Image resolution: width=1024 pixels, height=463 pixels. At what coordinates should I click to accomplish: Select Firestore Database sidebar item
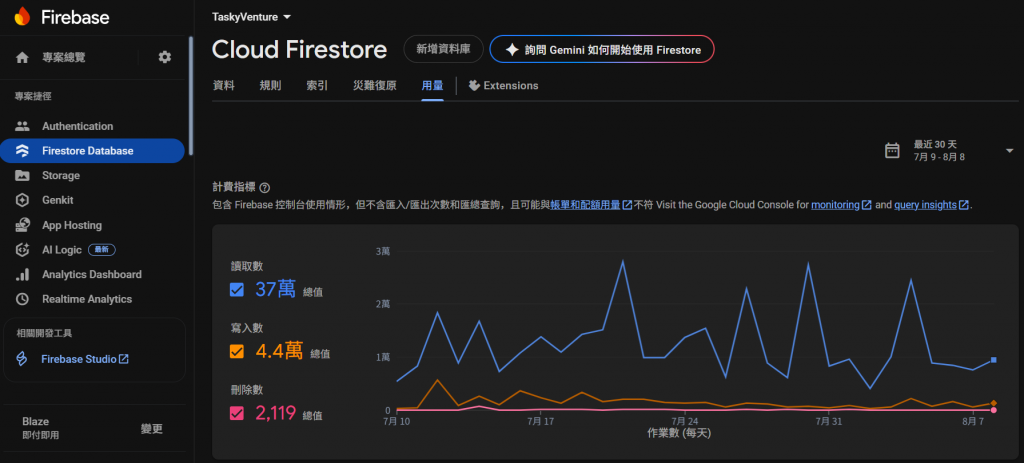pos(92,151)
